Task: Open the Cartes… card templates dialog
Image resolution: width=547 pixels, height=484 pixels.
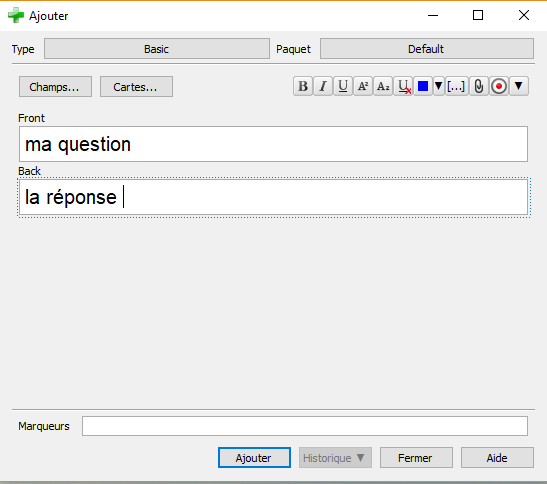Action: [136, 87]
